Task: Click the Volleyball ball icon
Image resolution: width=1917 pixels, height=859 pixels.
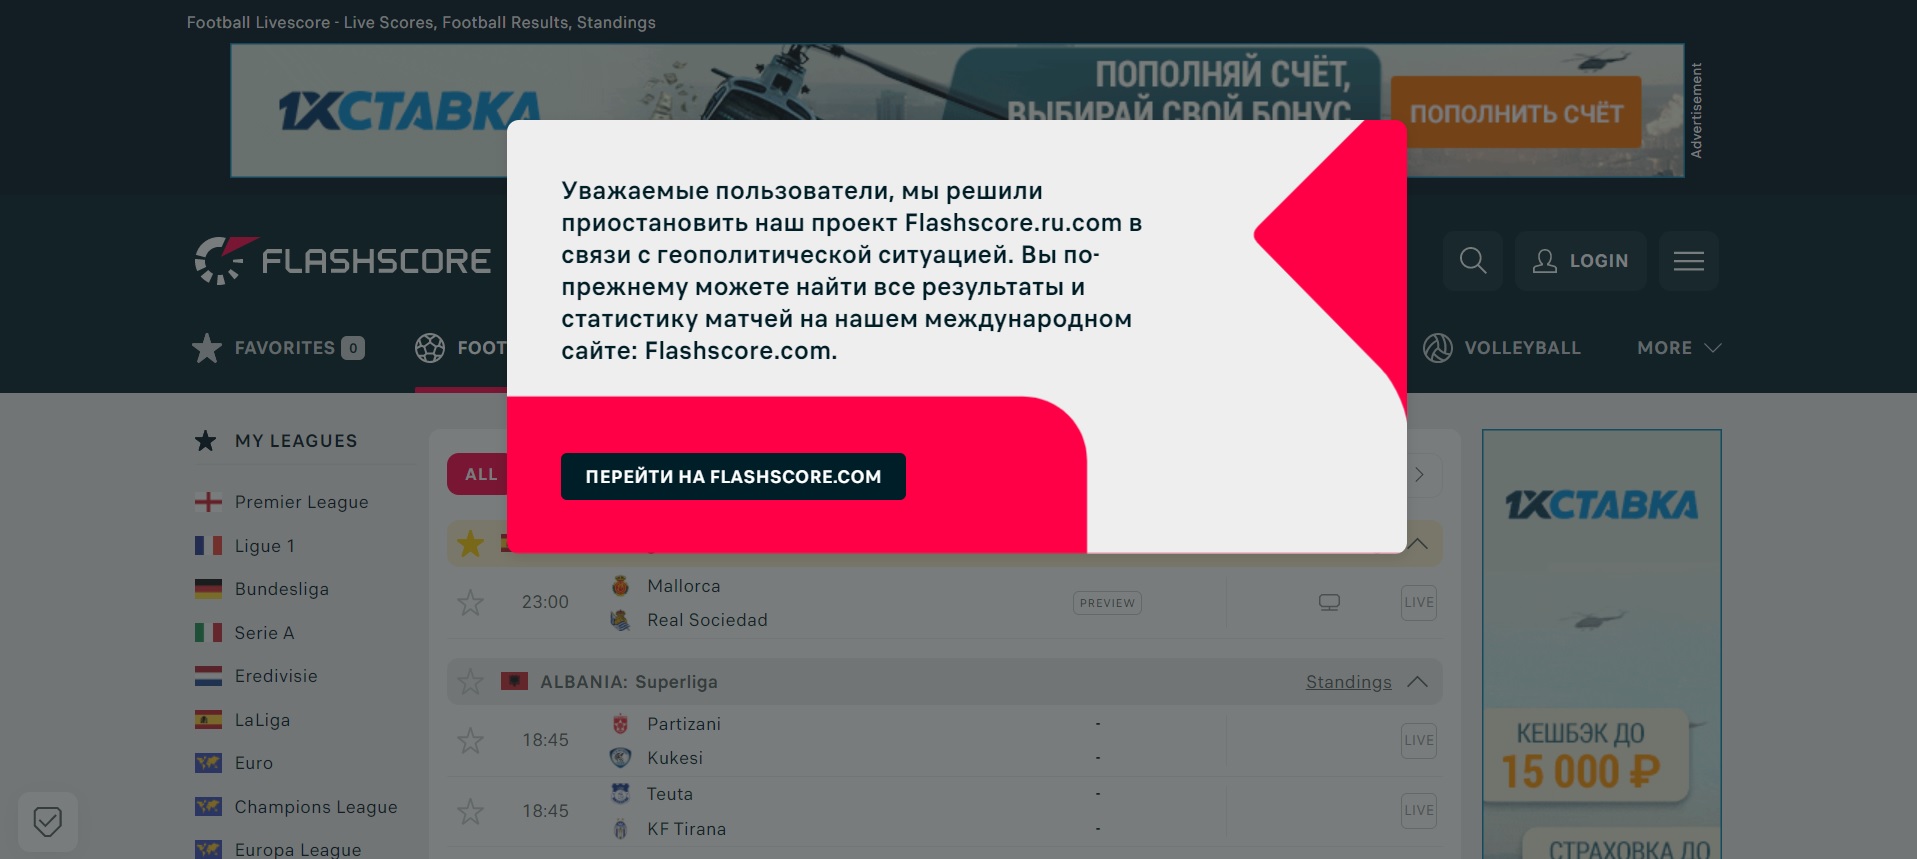Action: coord(1437,348)
